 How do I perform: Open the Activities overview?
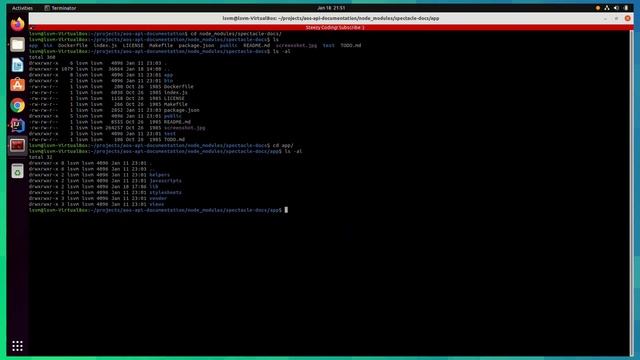point(22,8)
